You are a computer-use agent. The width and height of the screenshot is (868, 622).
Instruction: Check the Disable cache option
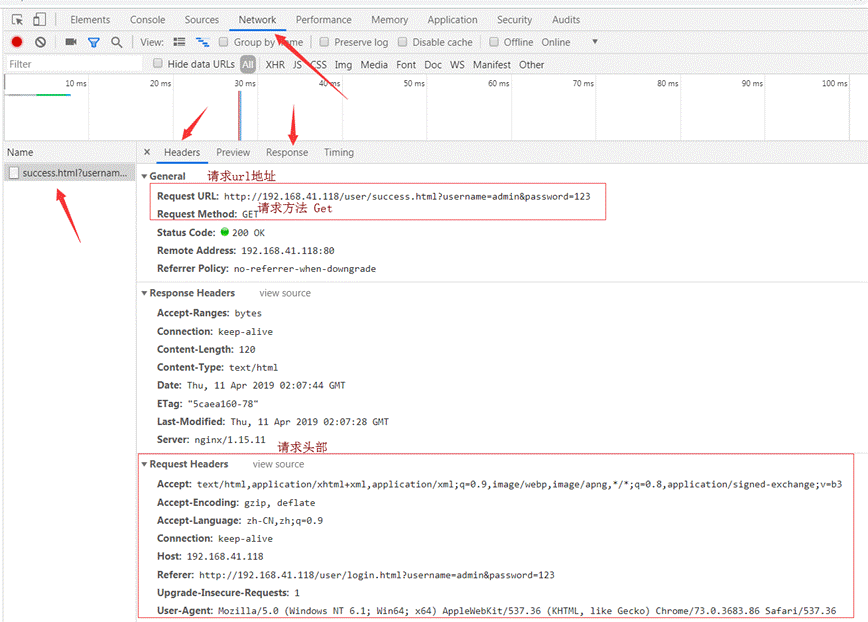402,42
